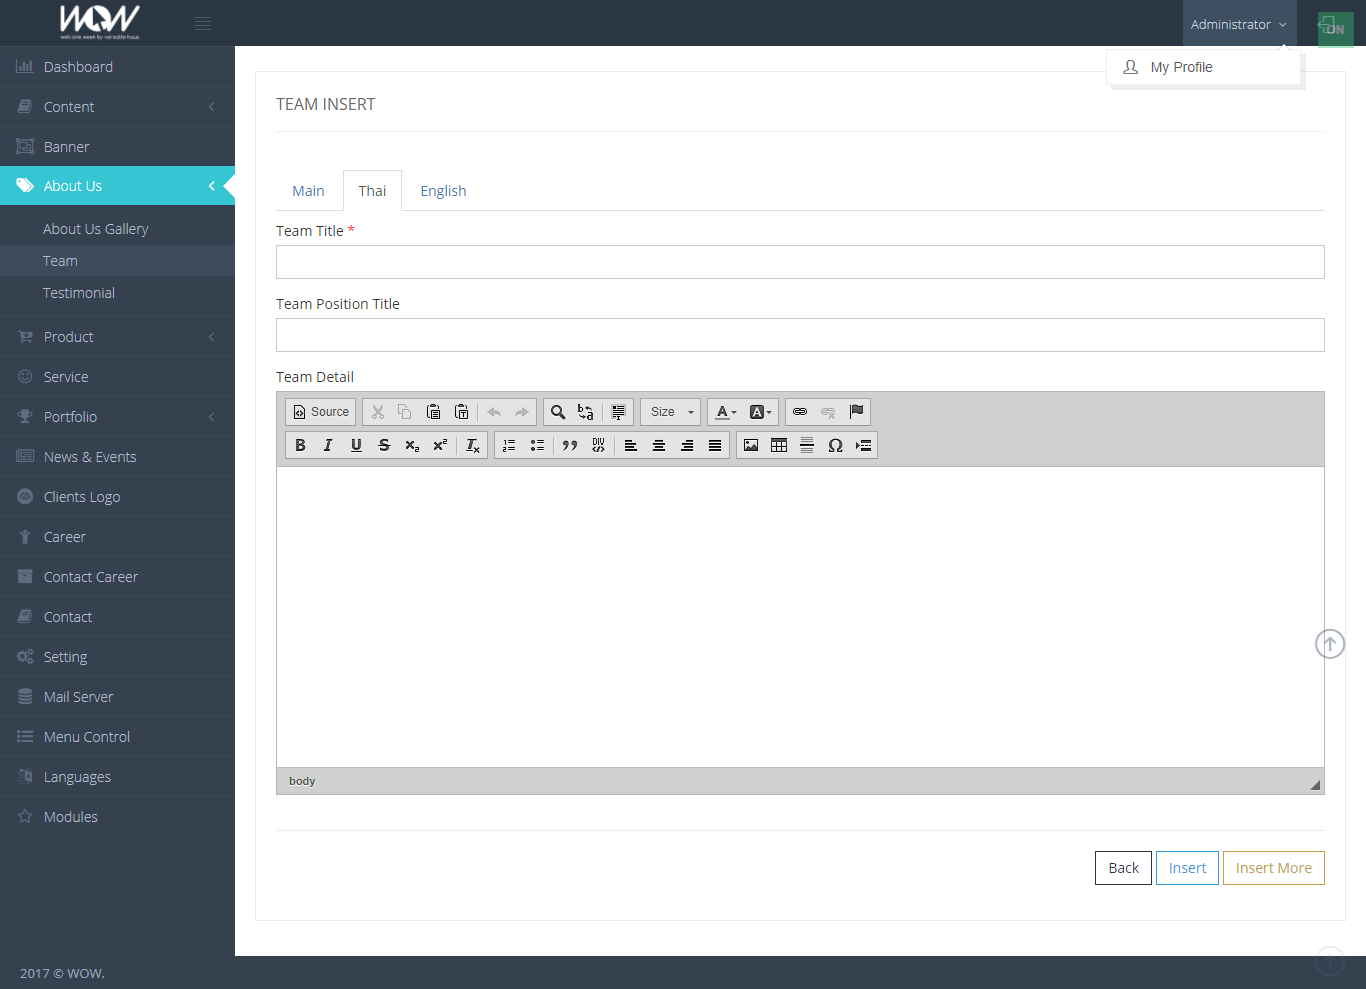Open the Background Color dropdown
This screenshot has height=989, width=1366.
click(x=760, y=412)
